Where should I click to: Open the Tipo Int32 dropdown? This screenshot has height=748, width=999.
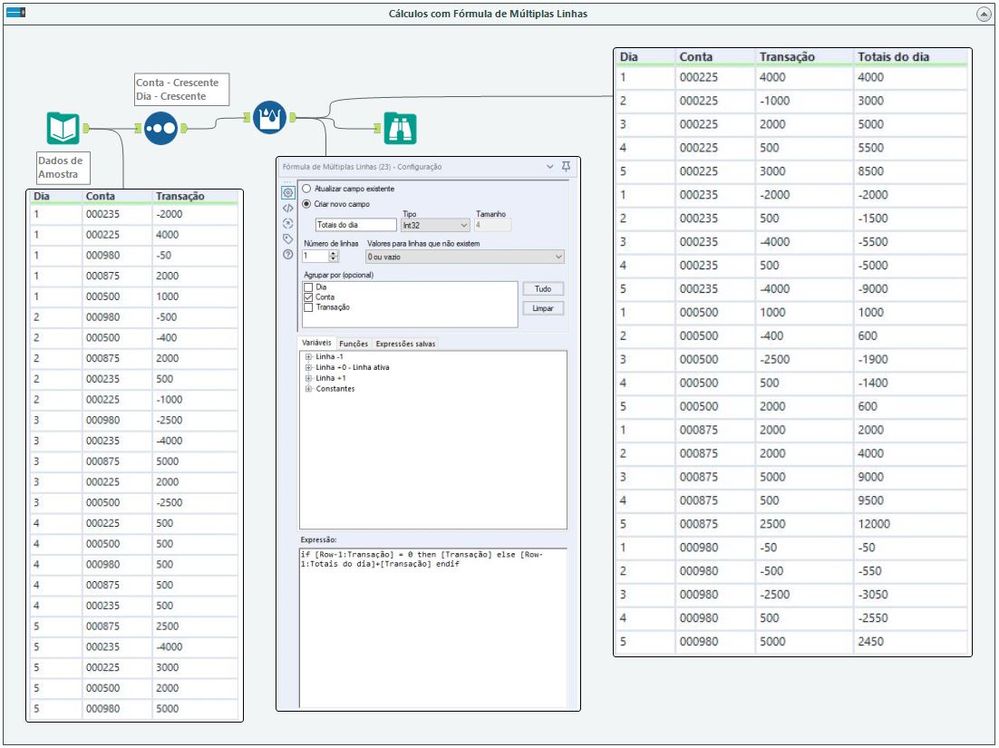pos(434,226)
